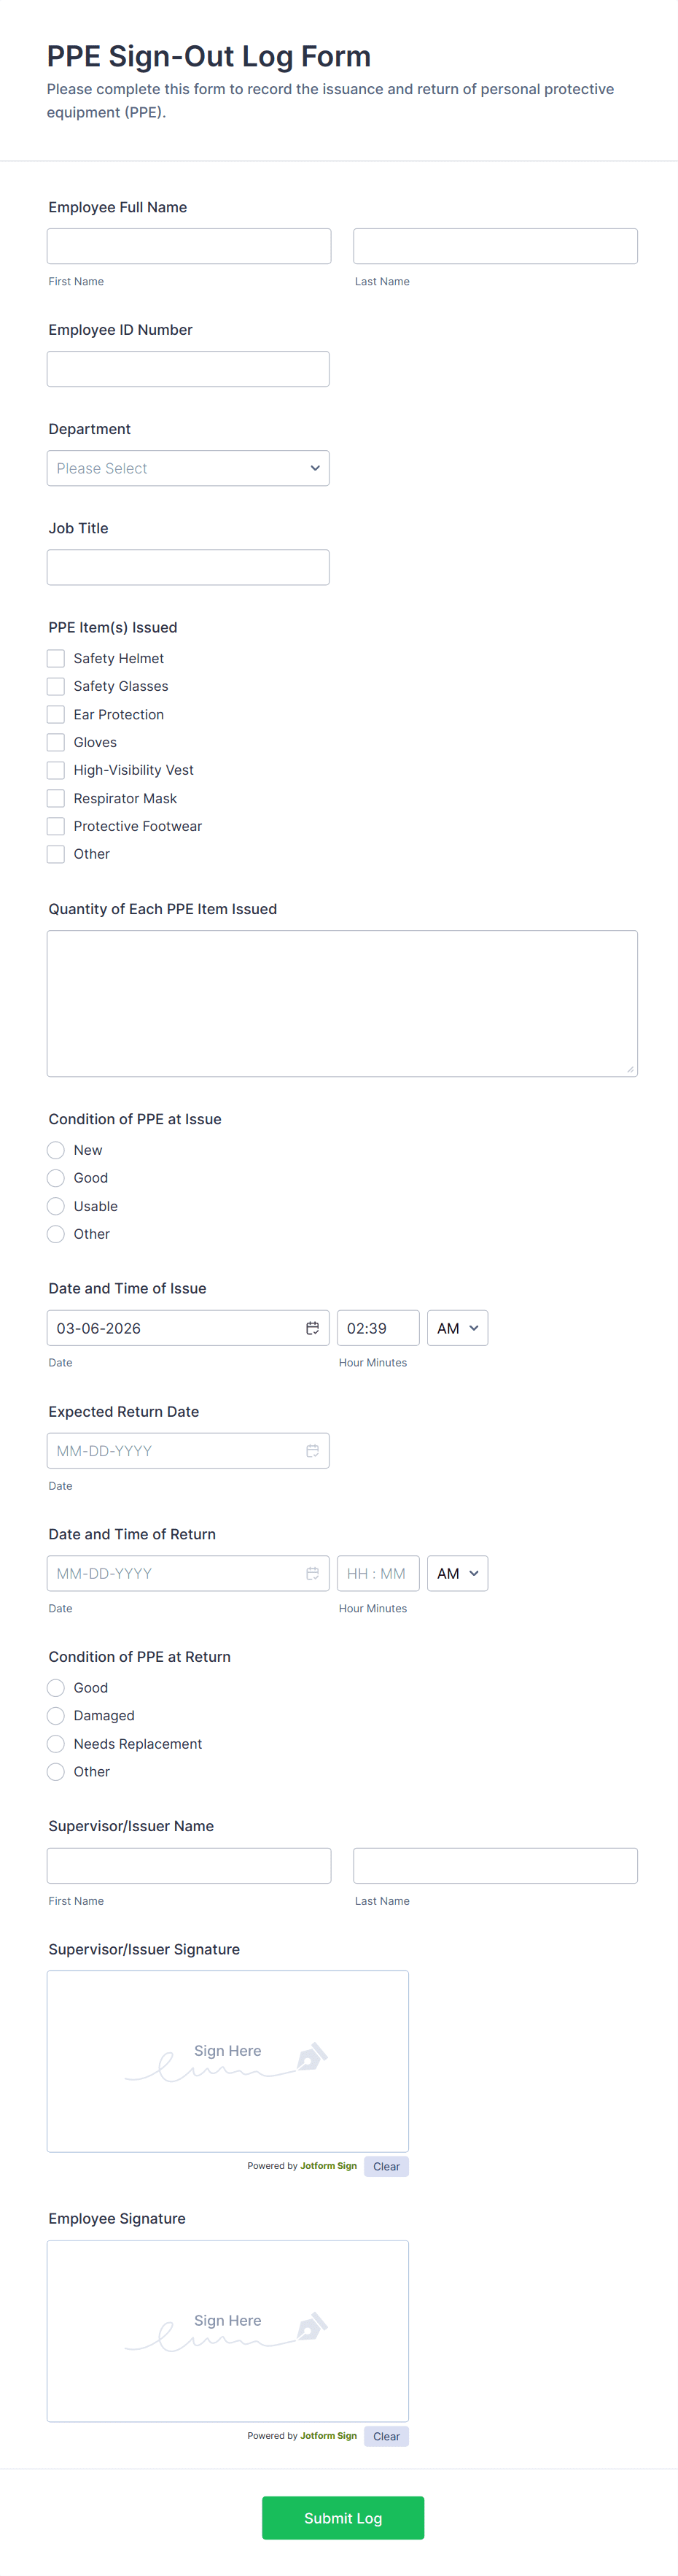Select Needs Replacement radio option
This screenshot has height=2576, width=678.
click(56, 1743)
